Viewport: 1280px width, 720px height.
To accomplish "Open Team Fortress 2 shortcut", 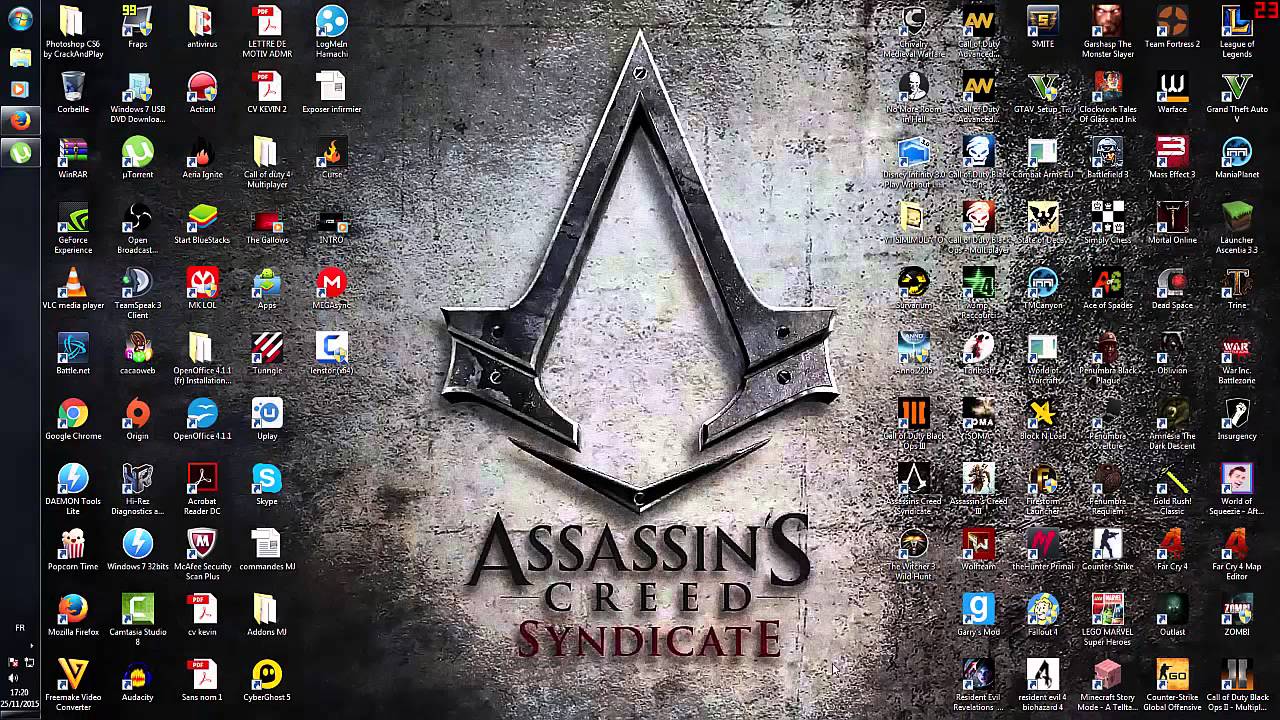I will 1172,28.
